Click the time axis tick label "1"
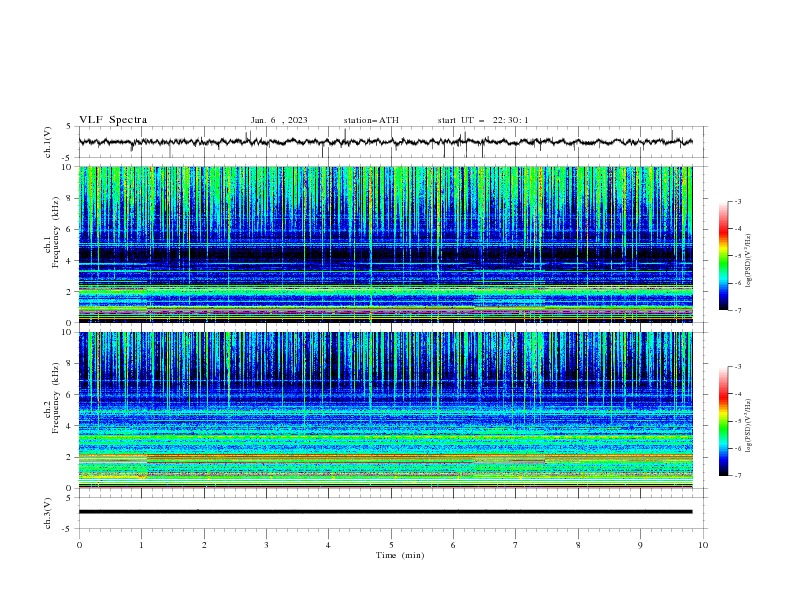This screenshot has height=612, width=792. [x=141, y=545]
